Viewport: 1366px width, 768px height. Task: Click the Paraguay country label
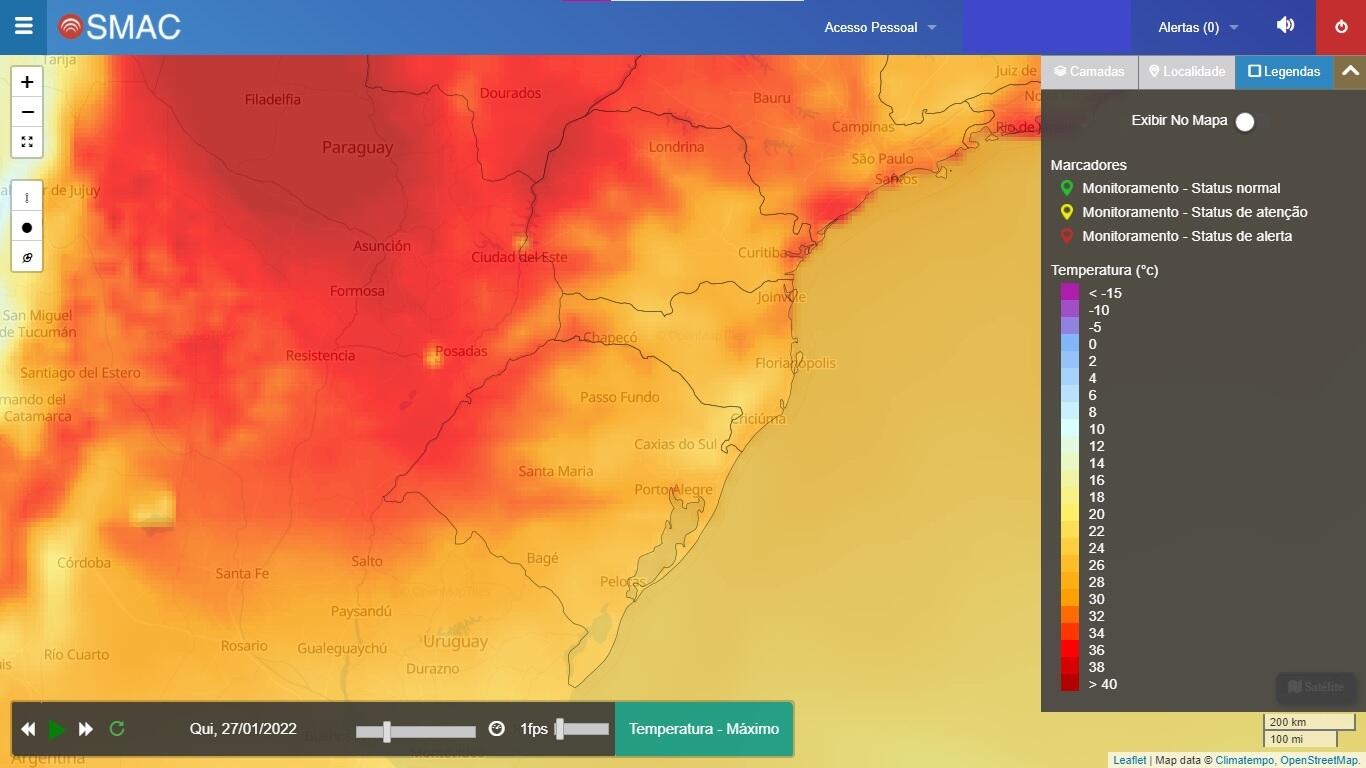coord(357,147)
